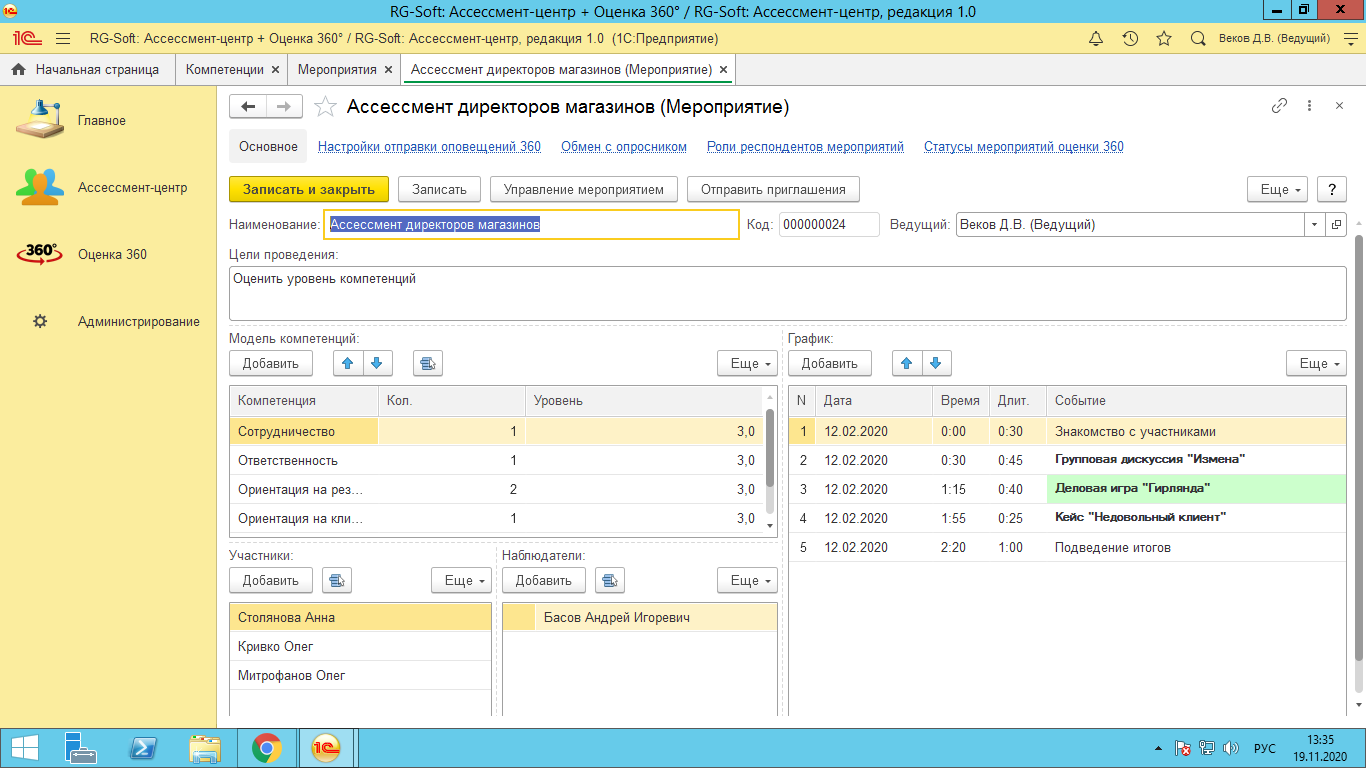Click Отправить приглашения button
The image size is (1366, 768).
[773, 189]
